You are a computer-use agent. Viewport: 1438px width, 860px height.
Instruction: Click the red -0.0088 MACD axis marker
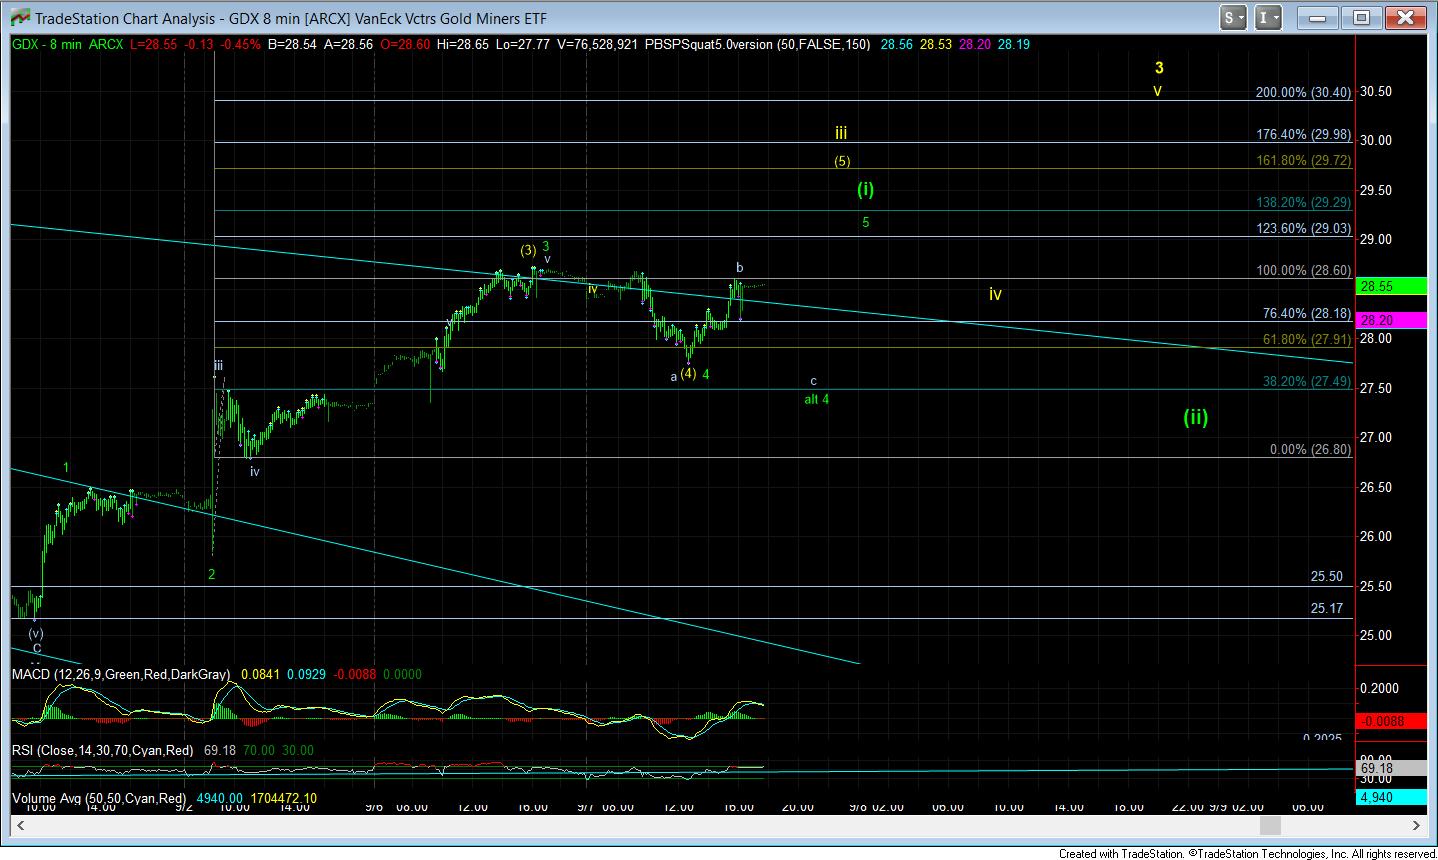(x=1391, y=720)
